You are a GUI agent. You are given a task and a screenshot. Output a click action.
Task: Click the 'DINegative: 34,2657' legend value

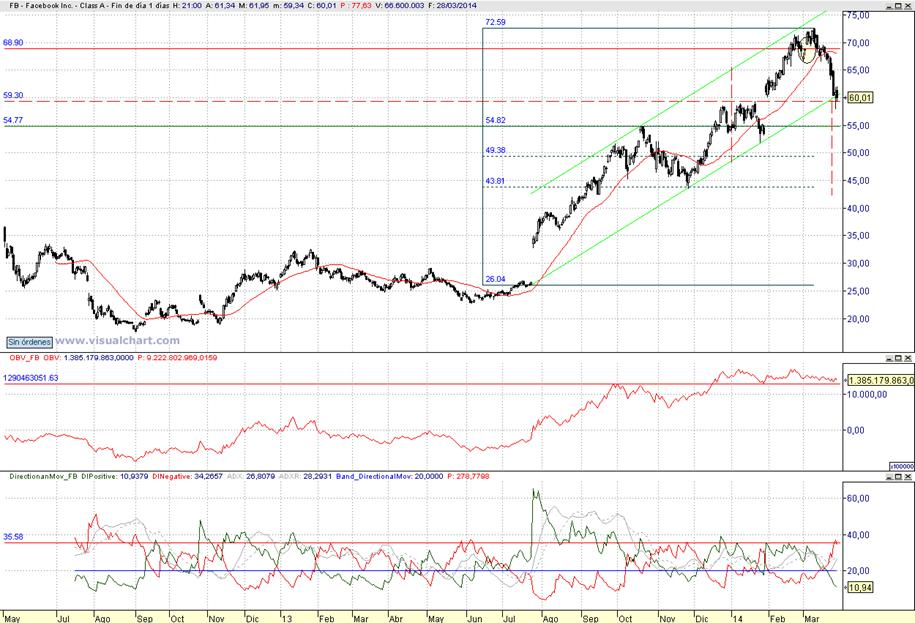tap(187, 477)
